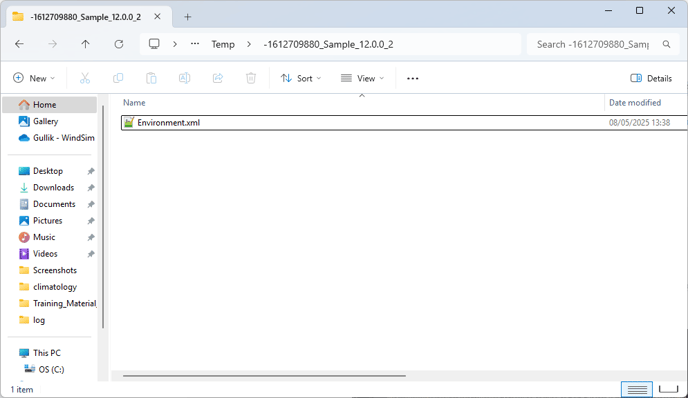The image size is (688, 398).
Task: Refresh the current folder view
Action: (x=118, y=44)
